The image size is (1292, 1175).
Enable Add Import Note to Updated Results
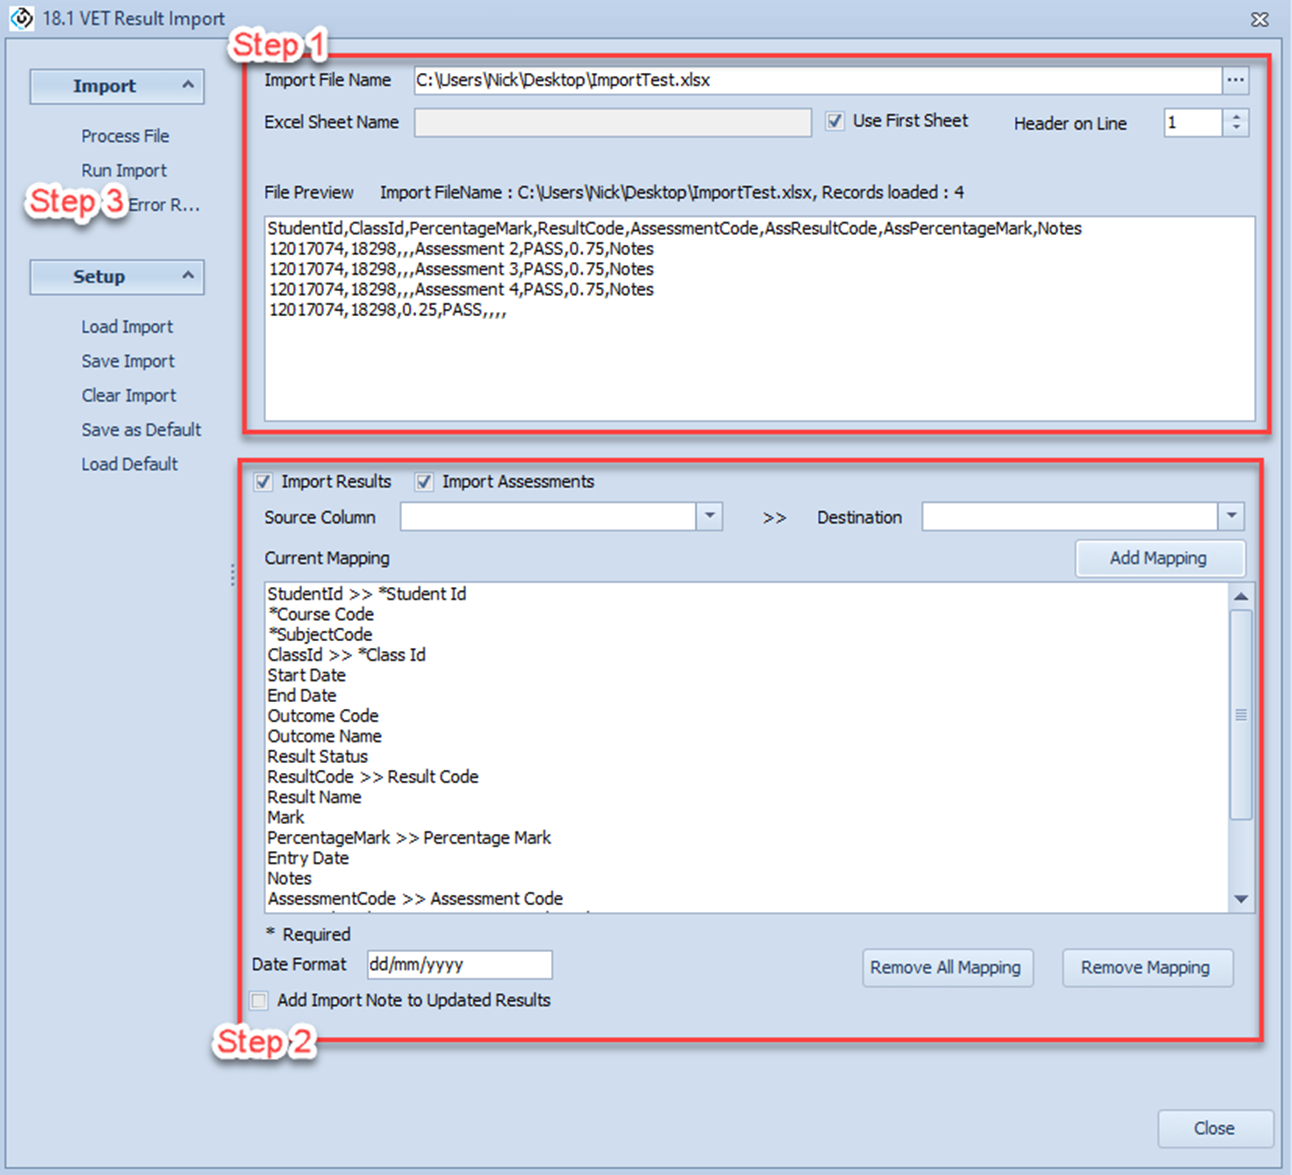pyautogui.click(x=260, y=1001)
